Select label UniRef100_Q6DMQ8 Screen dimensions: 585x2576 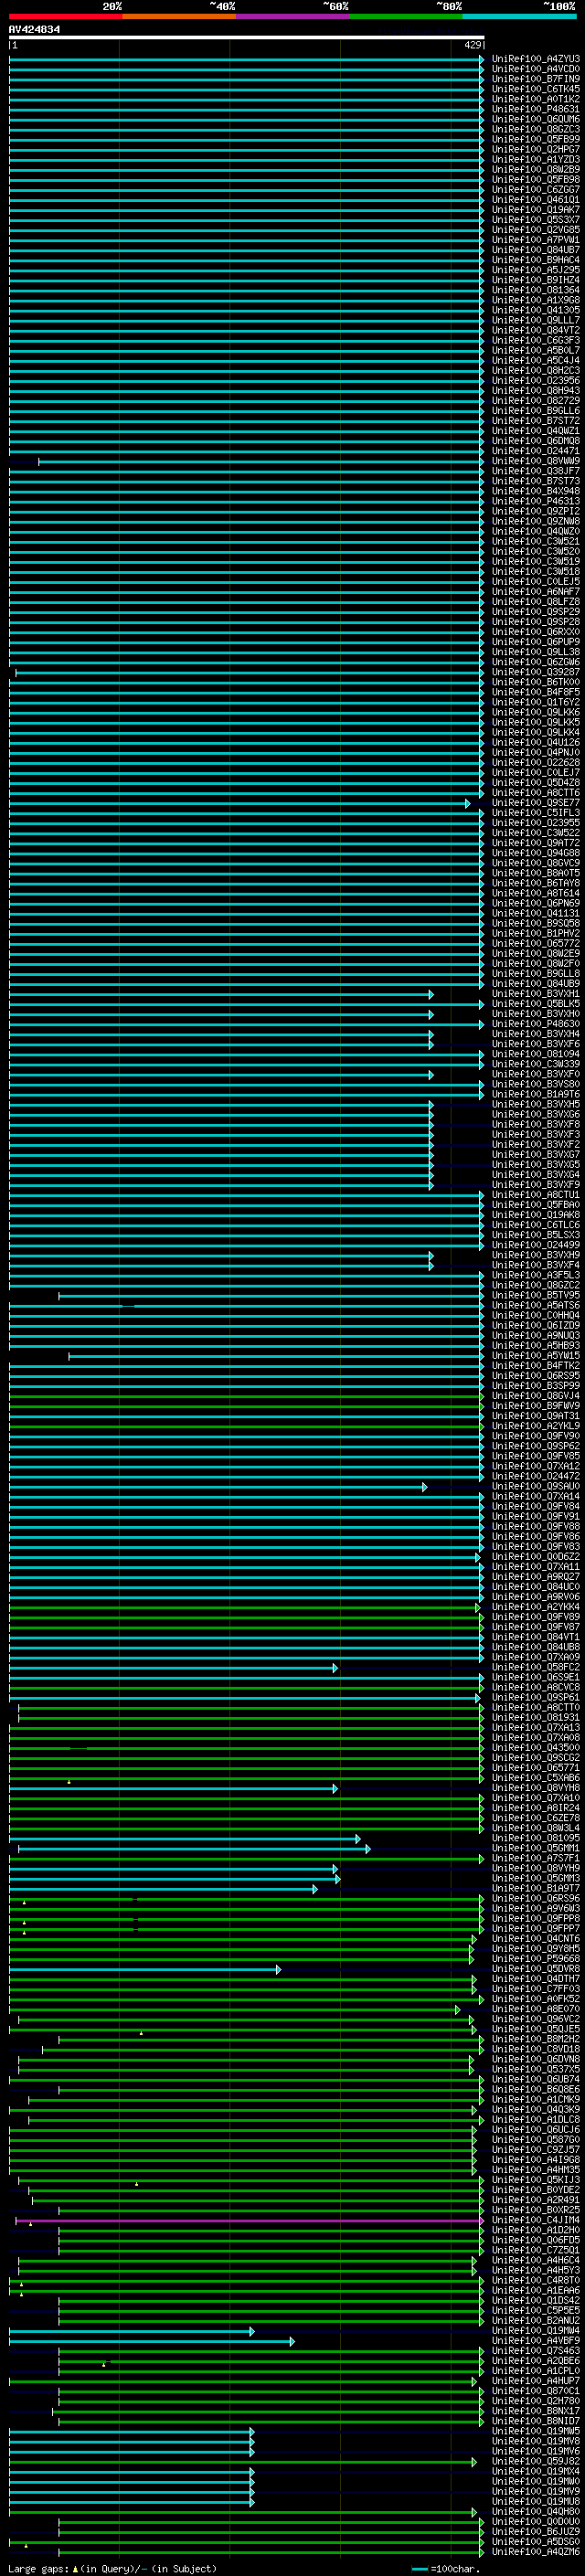[x=536, y=441]
